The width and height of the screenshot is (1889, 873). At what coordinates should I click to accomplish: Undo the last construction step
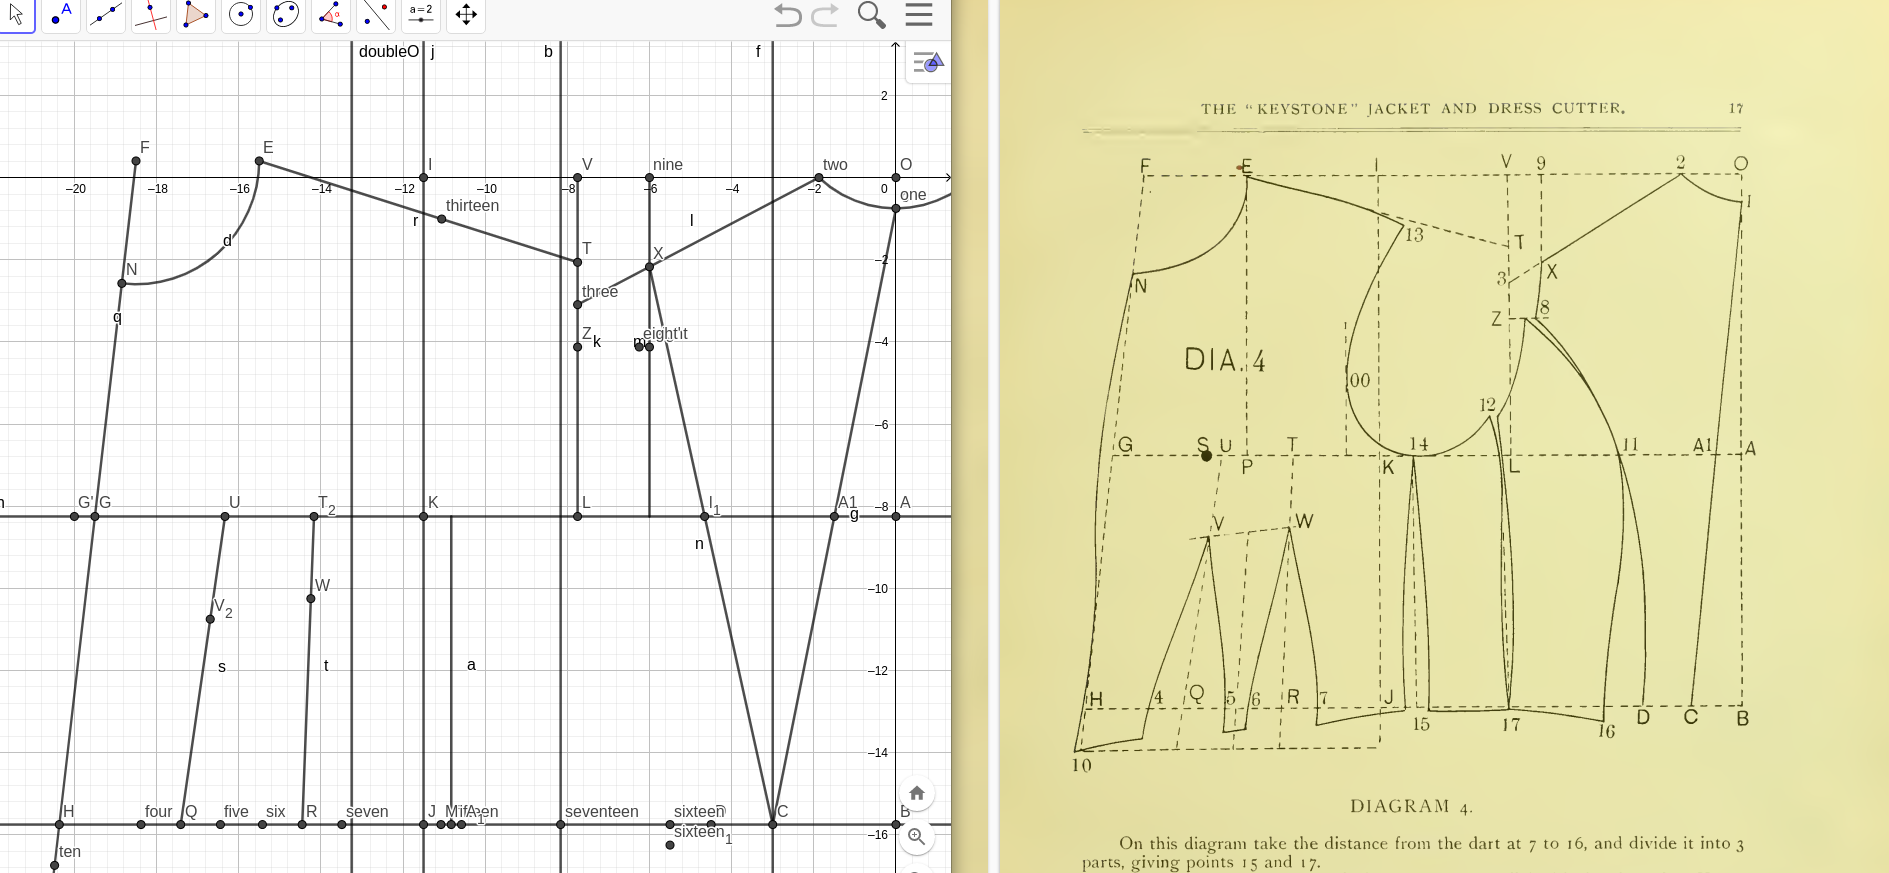[788, 15]
